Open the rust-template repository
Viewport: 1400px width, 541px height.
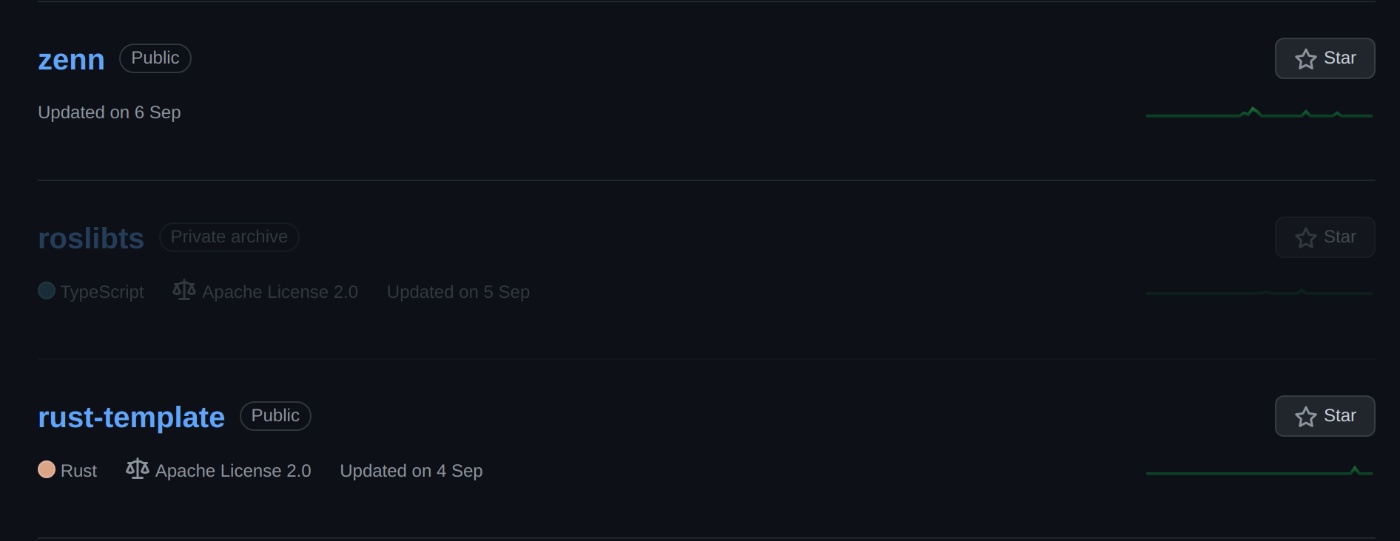tap(131, 417)
